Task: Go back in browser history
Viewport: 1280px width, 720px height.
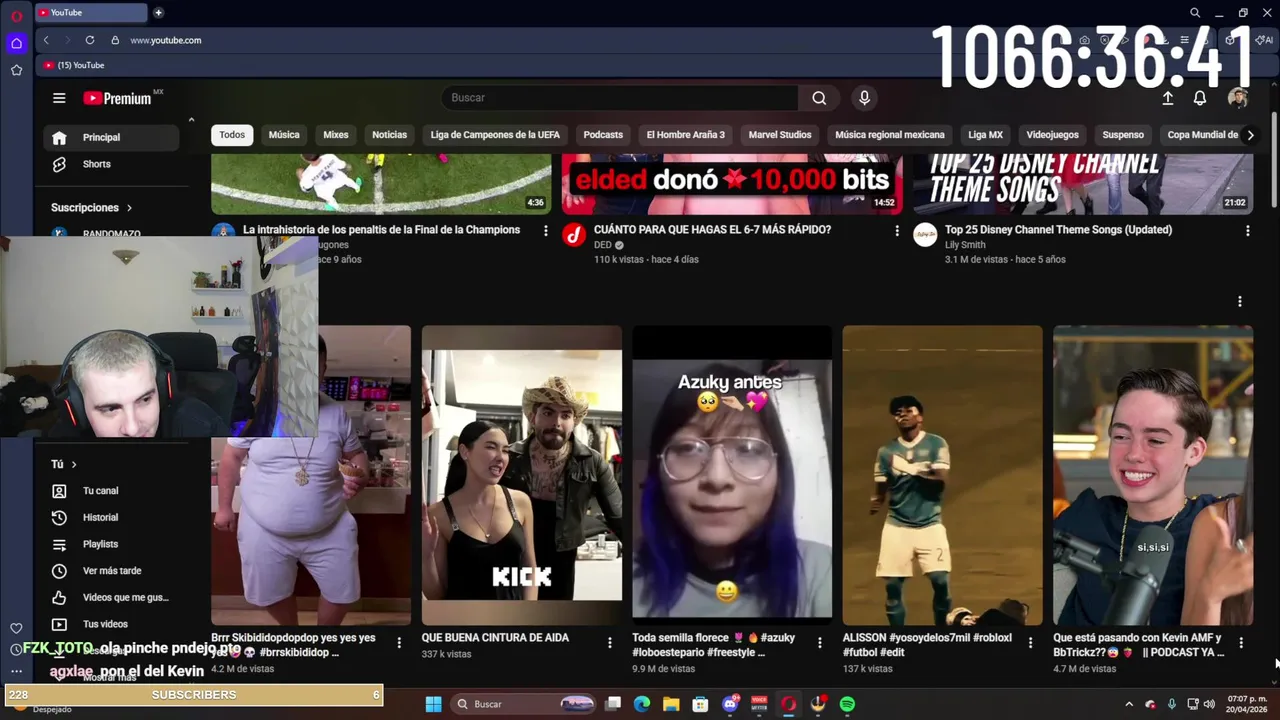Action: 46,40
